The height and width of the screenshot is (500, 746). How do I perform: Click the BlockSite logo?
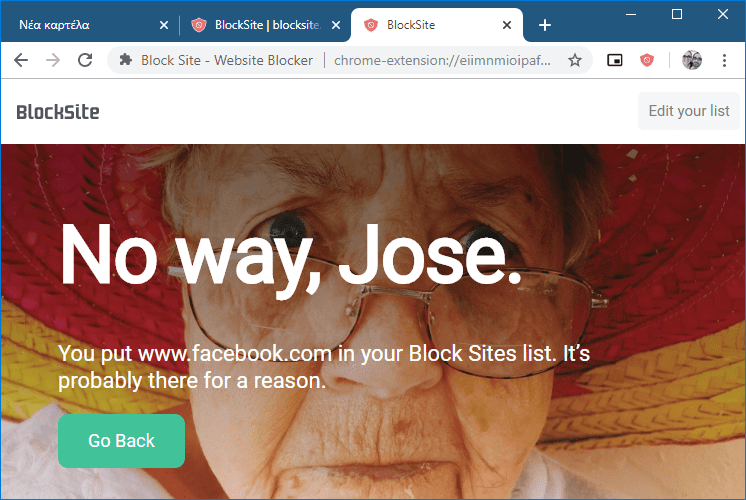58,112
